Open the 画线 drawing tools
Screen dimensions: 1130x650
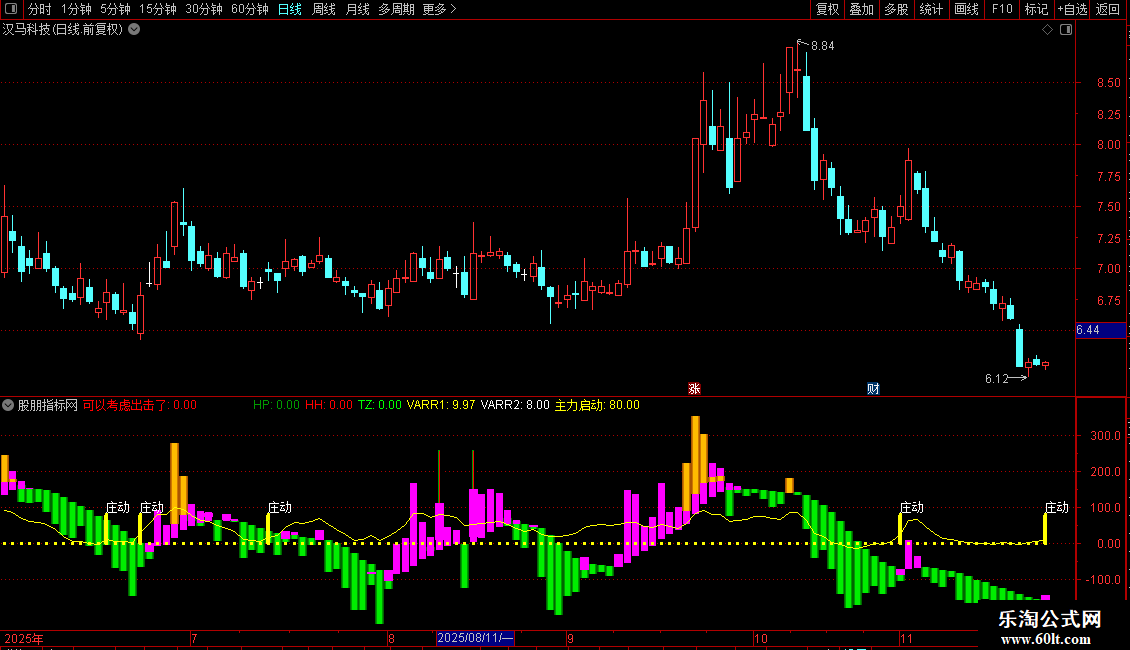966,9
